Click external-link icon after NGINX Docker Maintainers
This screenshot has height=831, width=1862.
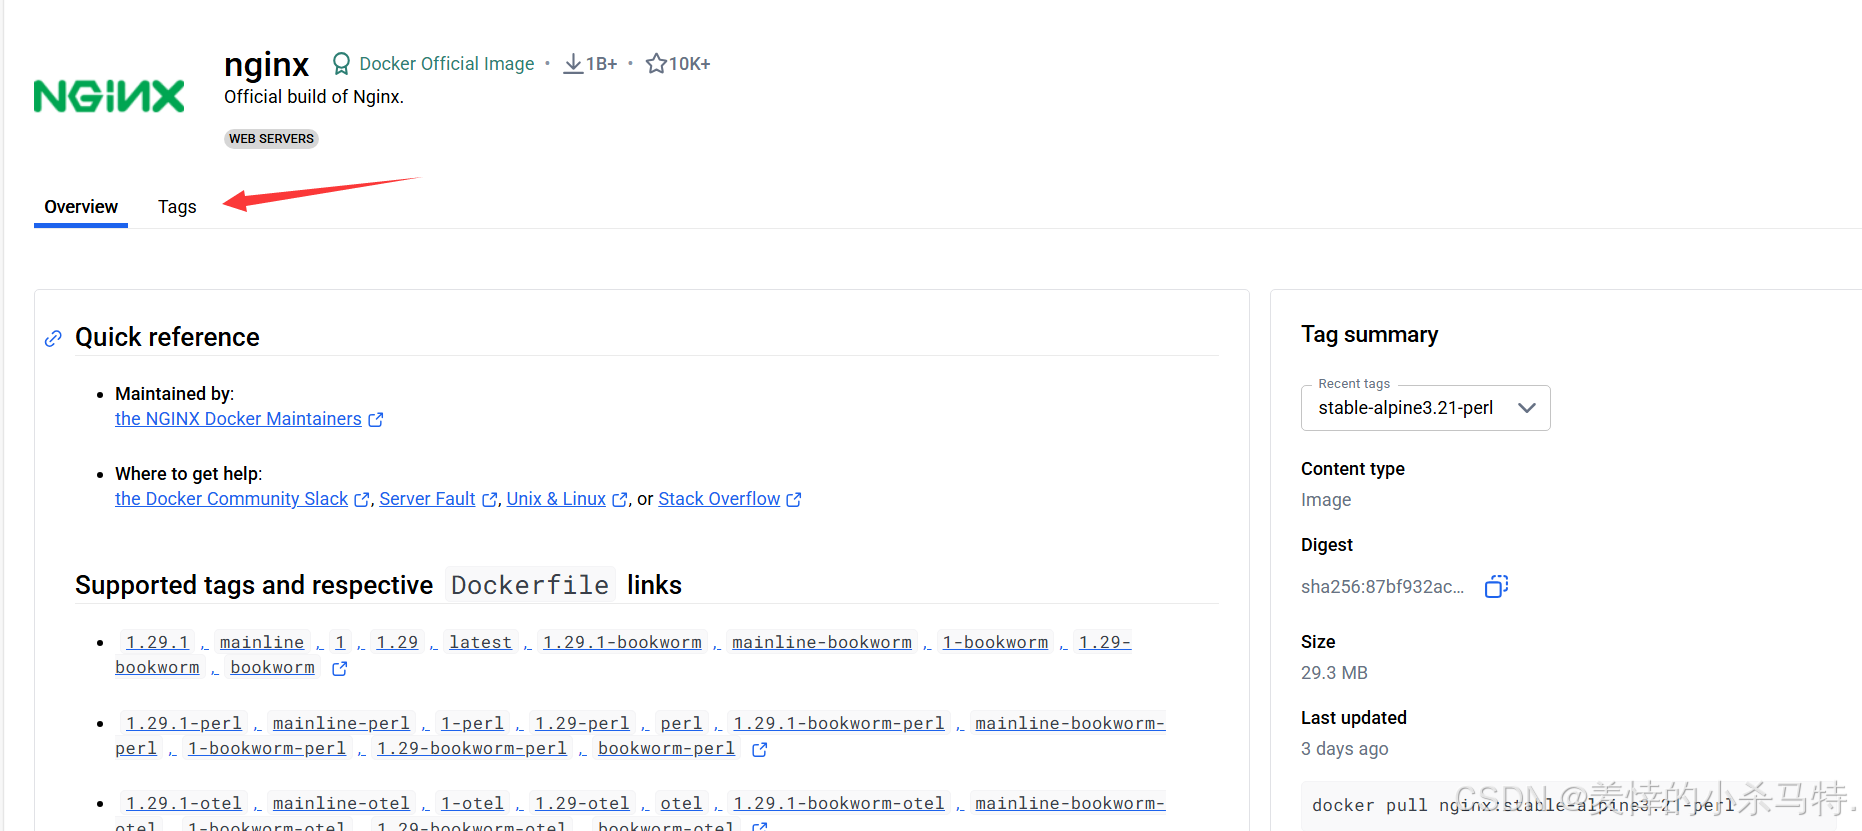tap(376, 420)
